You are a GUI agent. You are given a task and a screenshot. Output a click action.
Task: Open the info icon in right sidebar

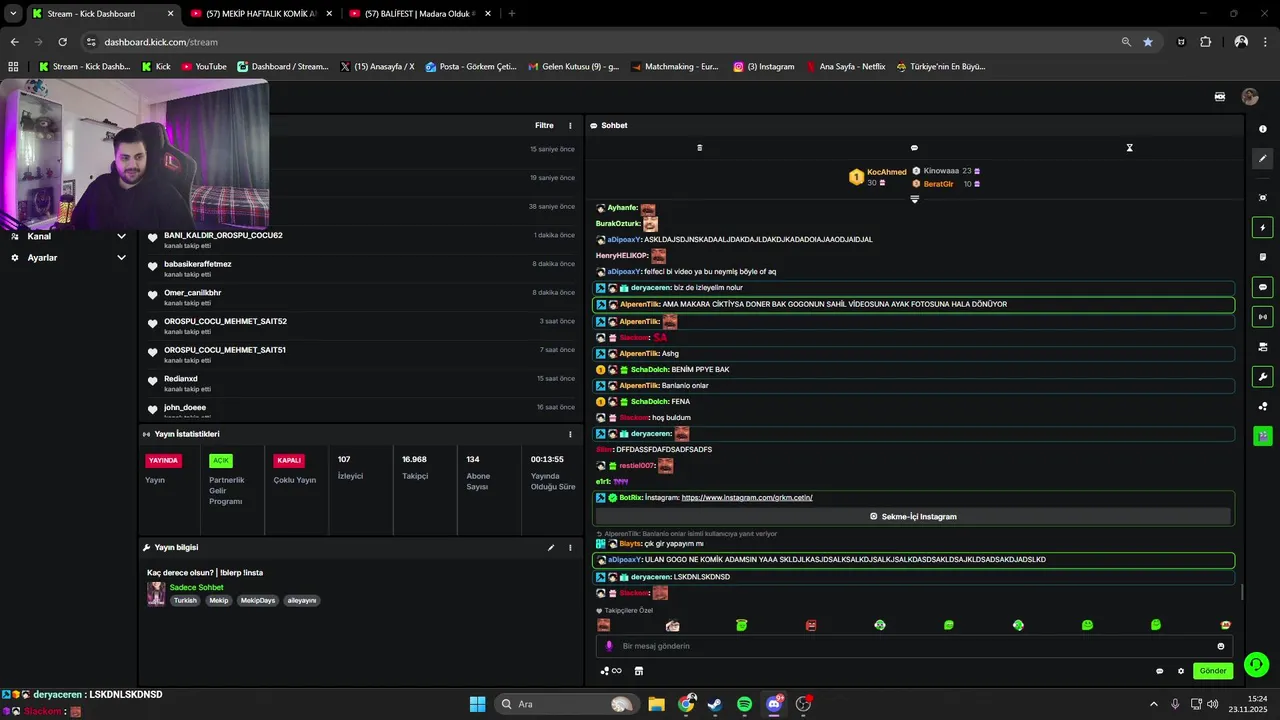[1263, 130]
